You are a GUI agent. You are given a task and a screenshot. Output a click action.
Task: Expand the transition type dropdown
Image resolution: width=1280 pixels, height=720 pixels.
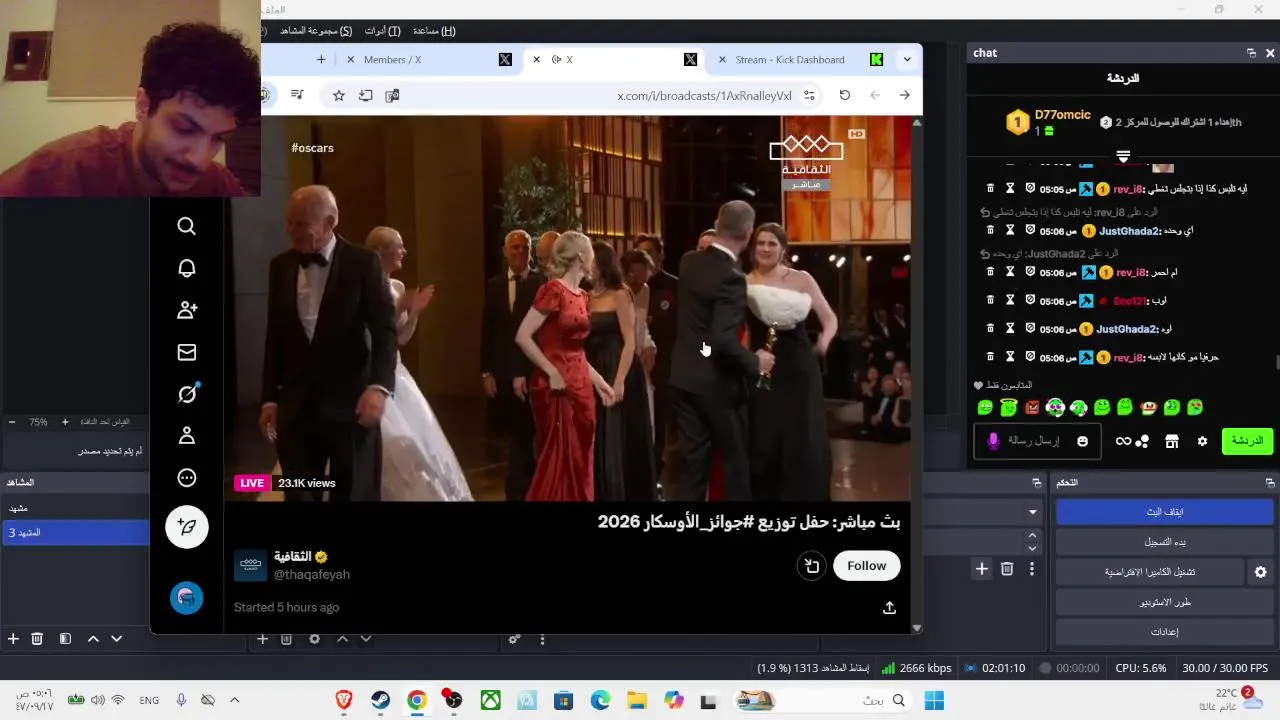click(1033, 512)
